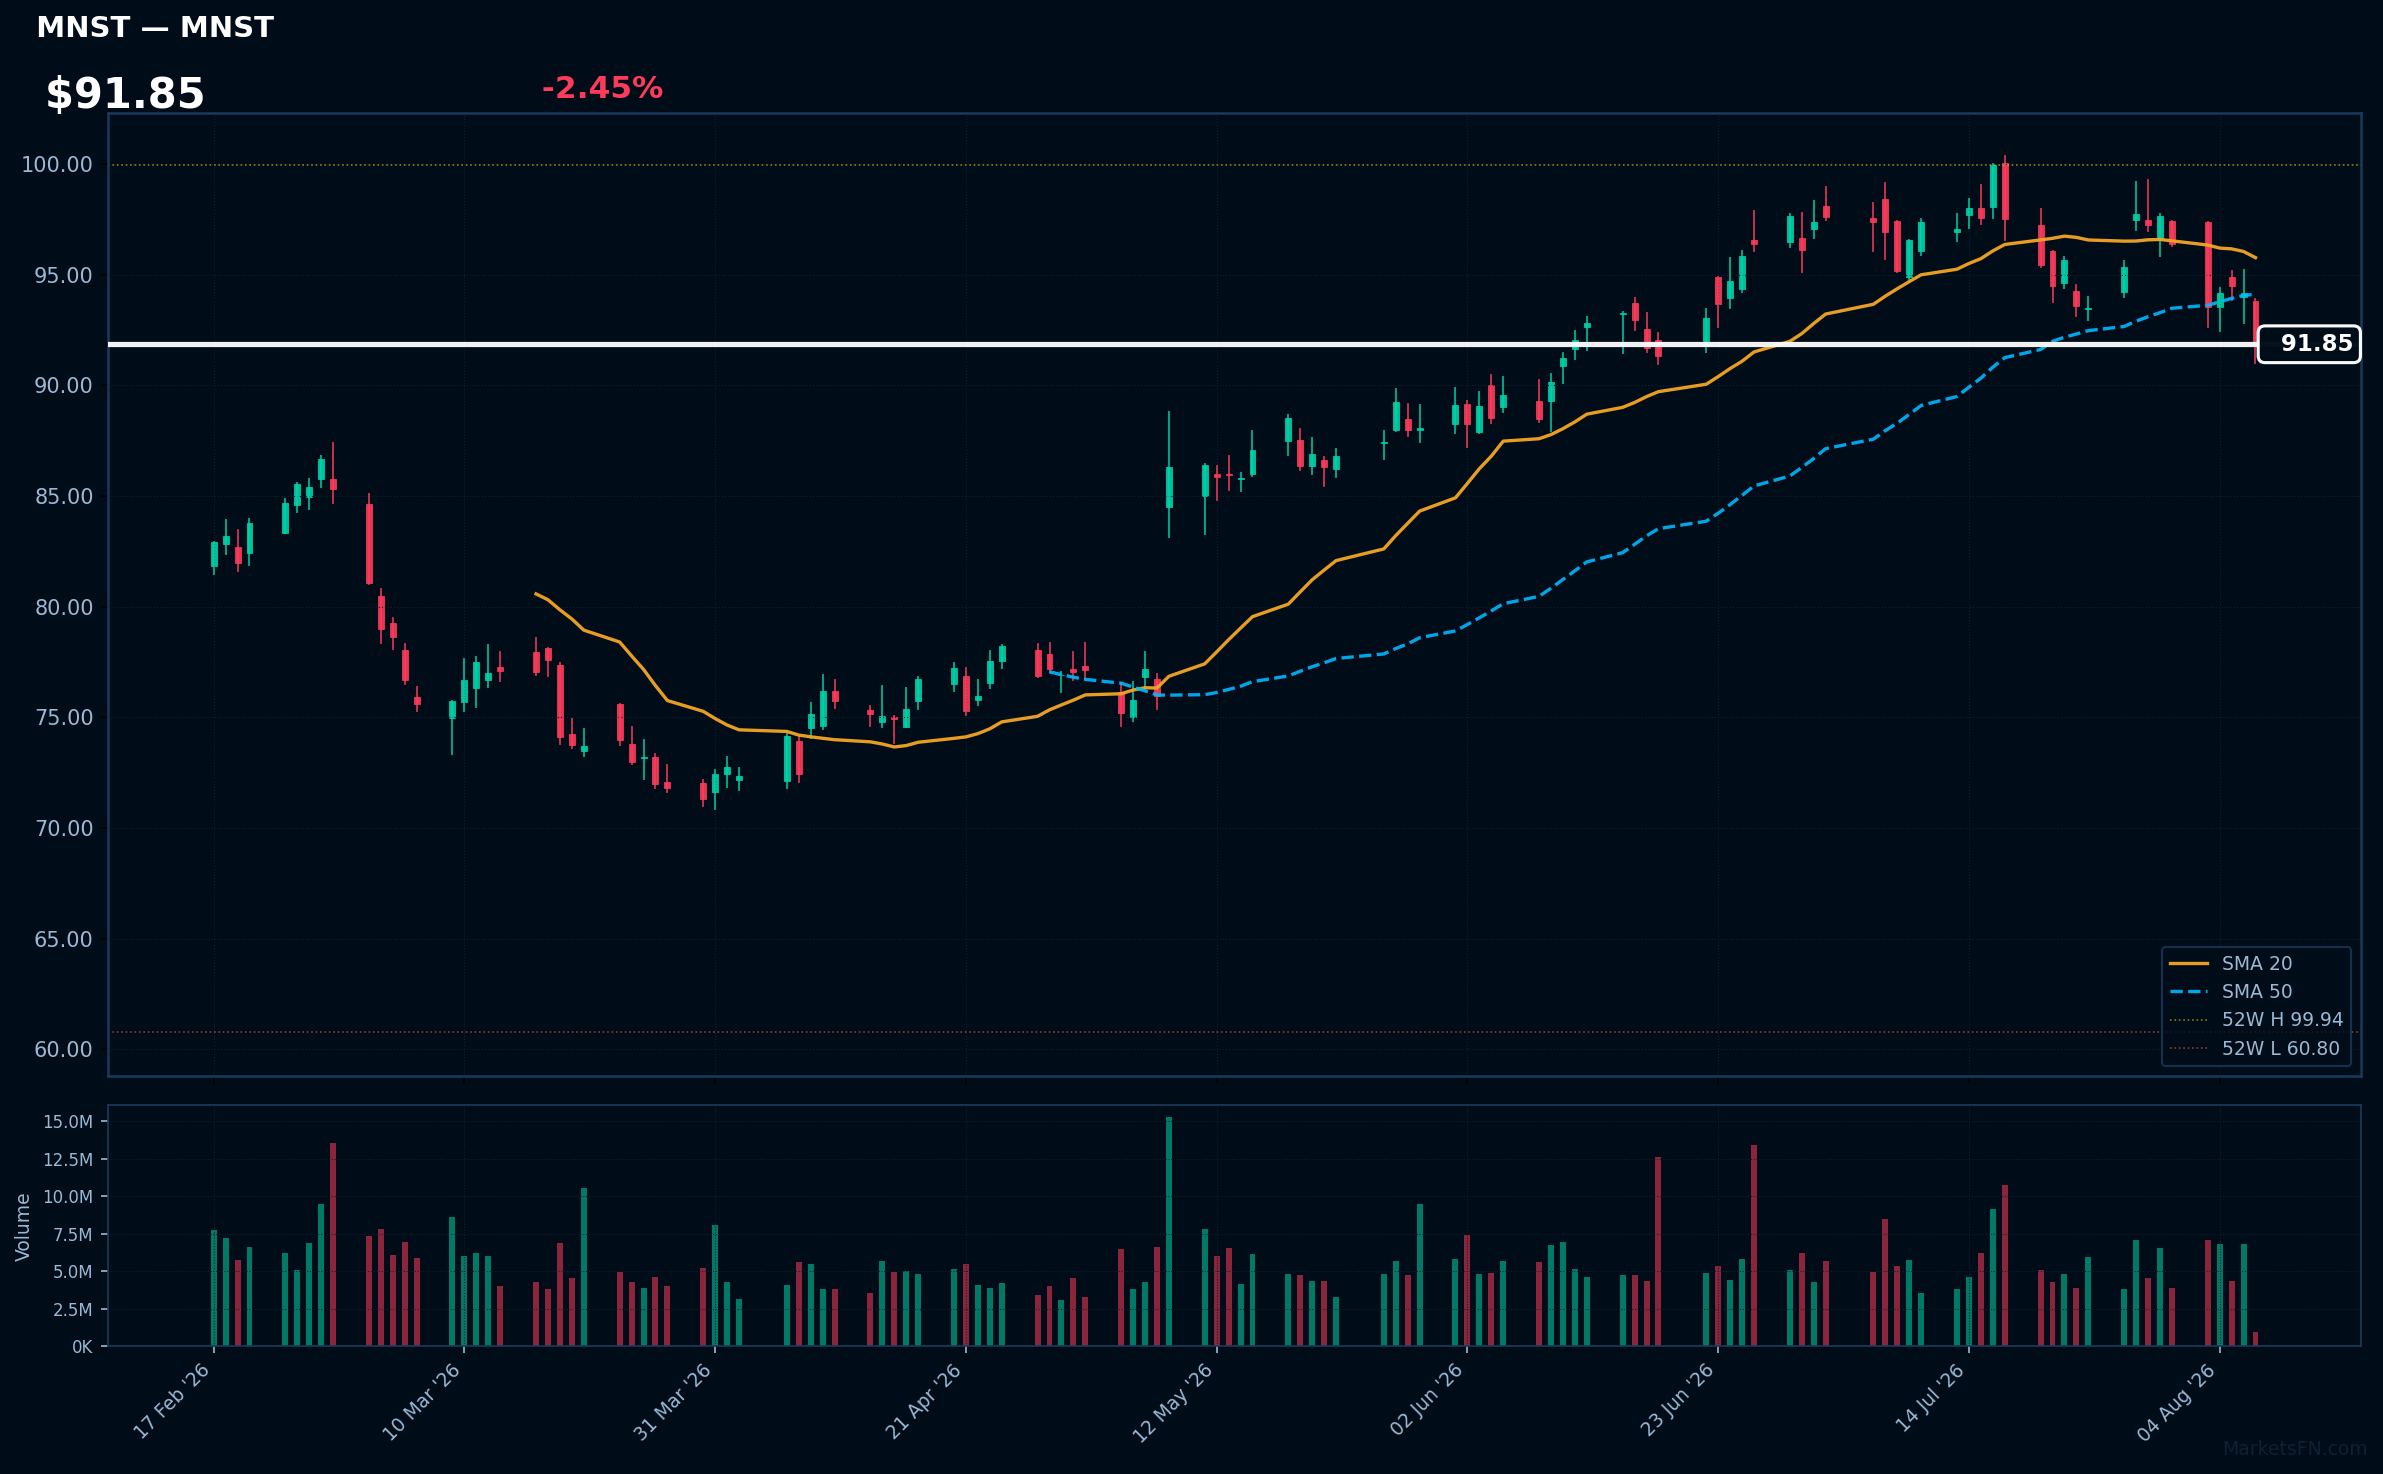Viewport: 2383px width, 1474px height.
Task: Click the 2.5M volume axis label
Action: click(73, 1310)
